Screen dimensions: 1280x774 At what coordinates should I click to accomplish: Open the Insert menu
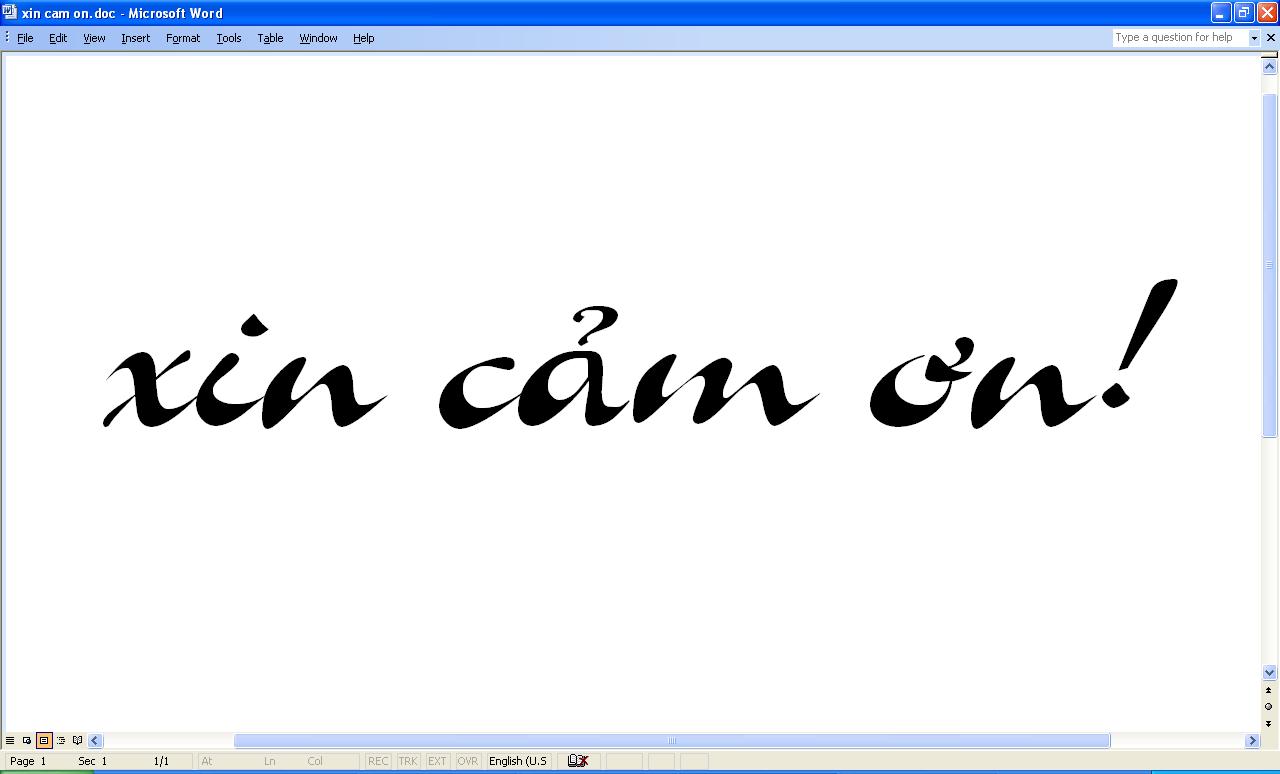pyautogui.click(x=135, y=38)
